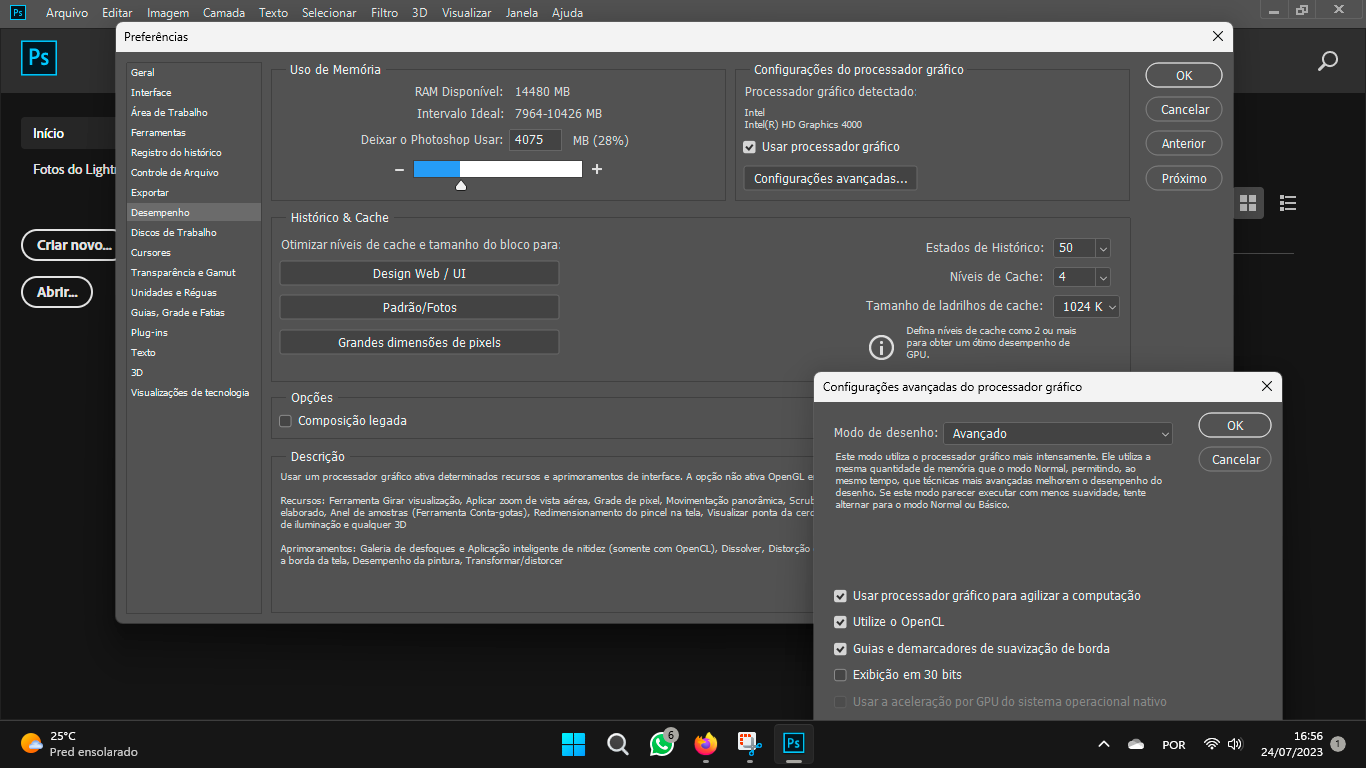Open the Camada menu
This screenshot has width=1366, height=768.
point(224,13)
